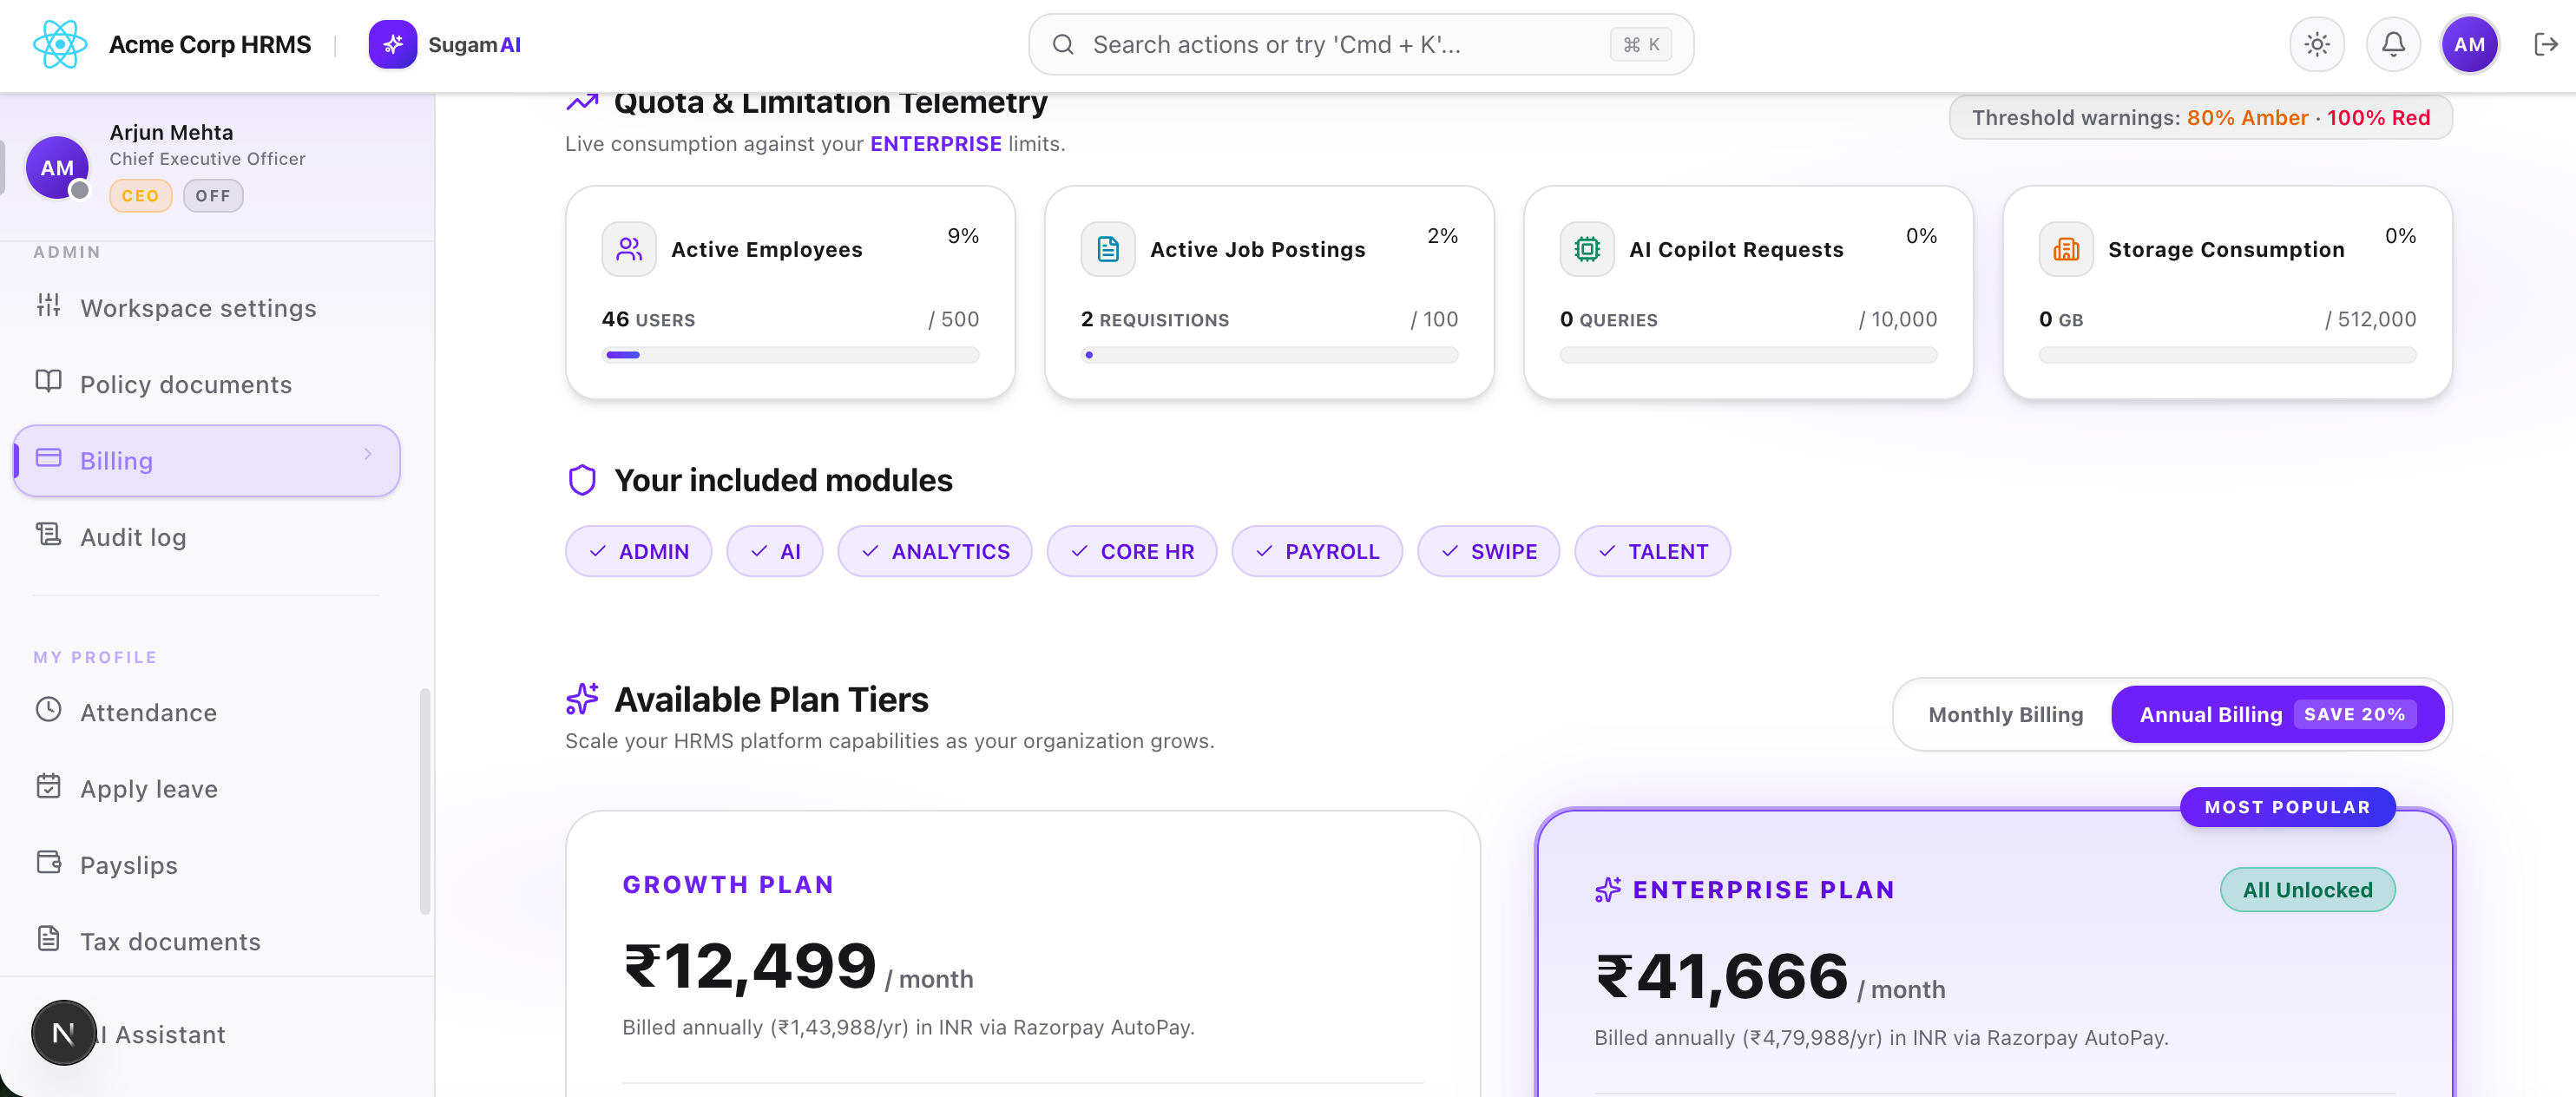Screen dimensions: 2576x1097
Task: Click the SAVE 20% badge
Action: tap(2354, 715)
